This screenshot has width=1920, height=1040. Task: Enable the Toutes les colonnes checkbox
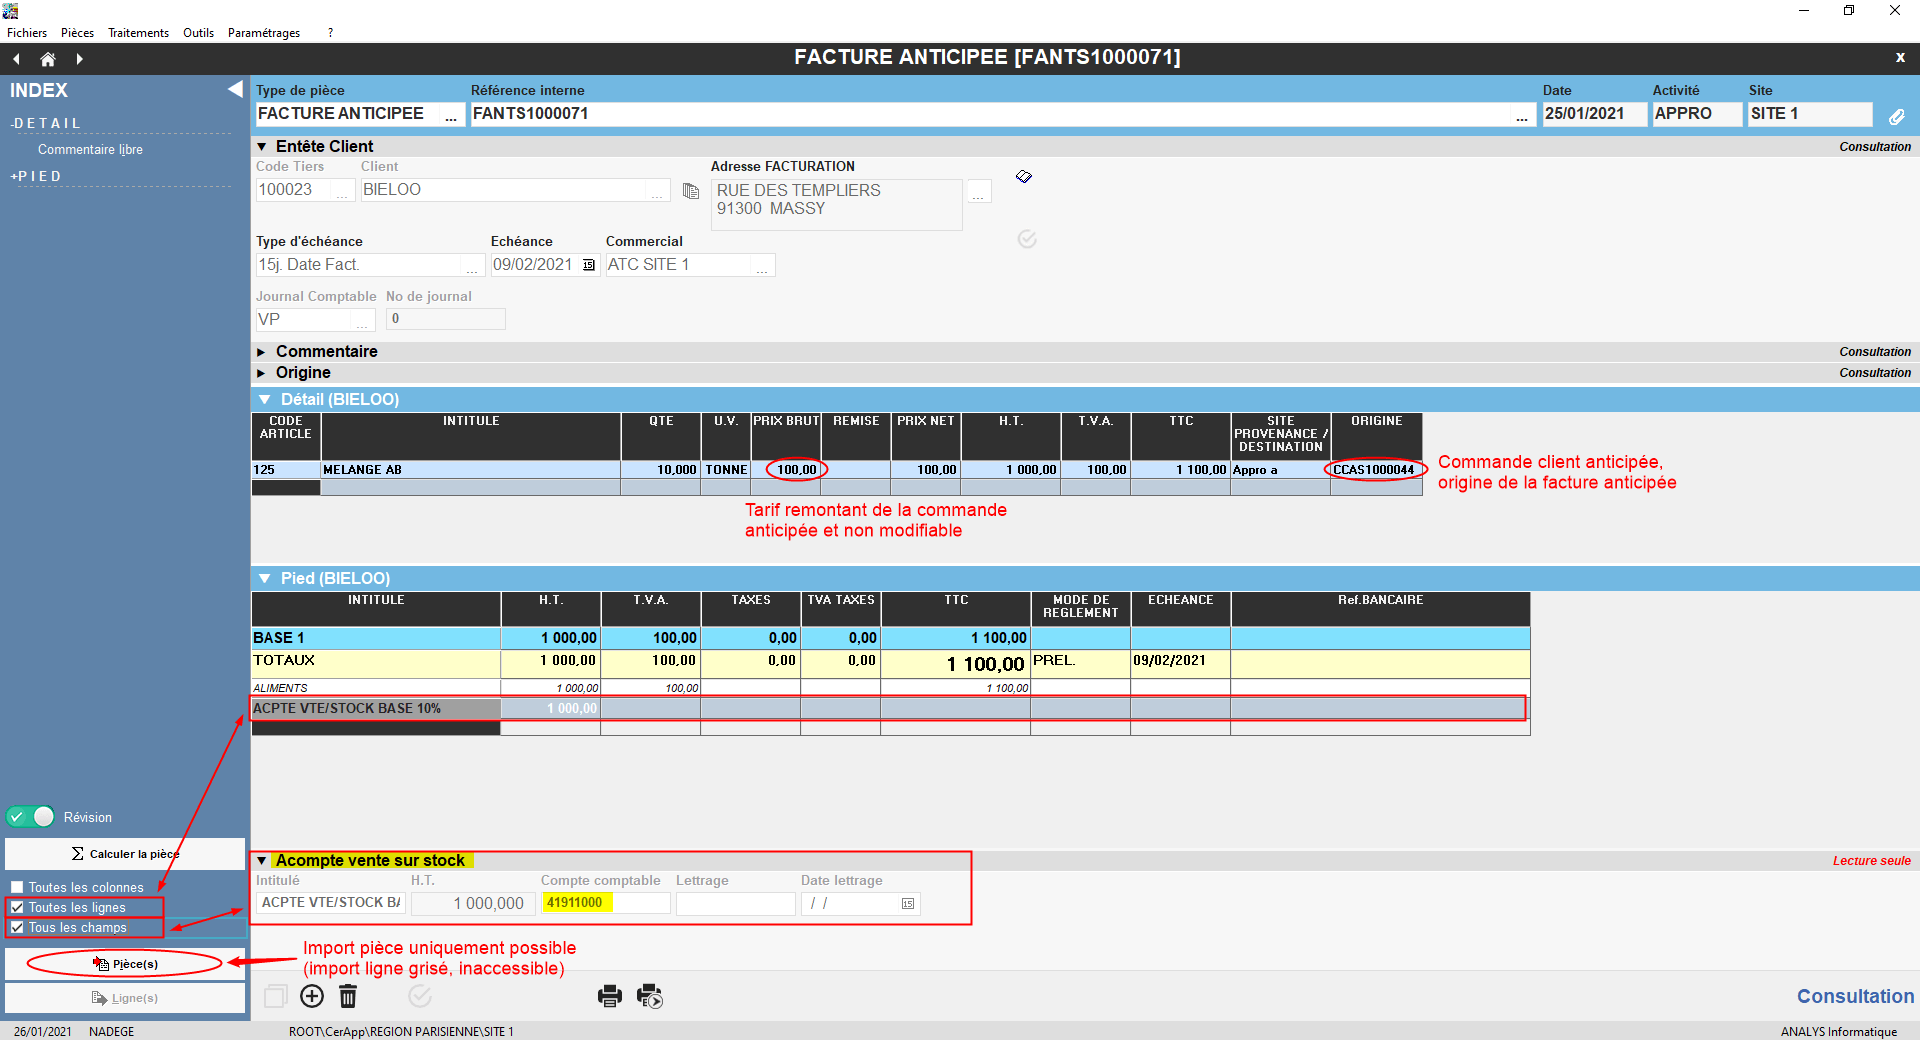(17, 887)
